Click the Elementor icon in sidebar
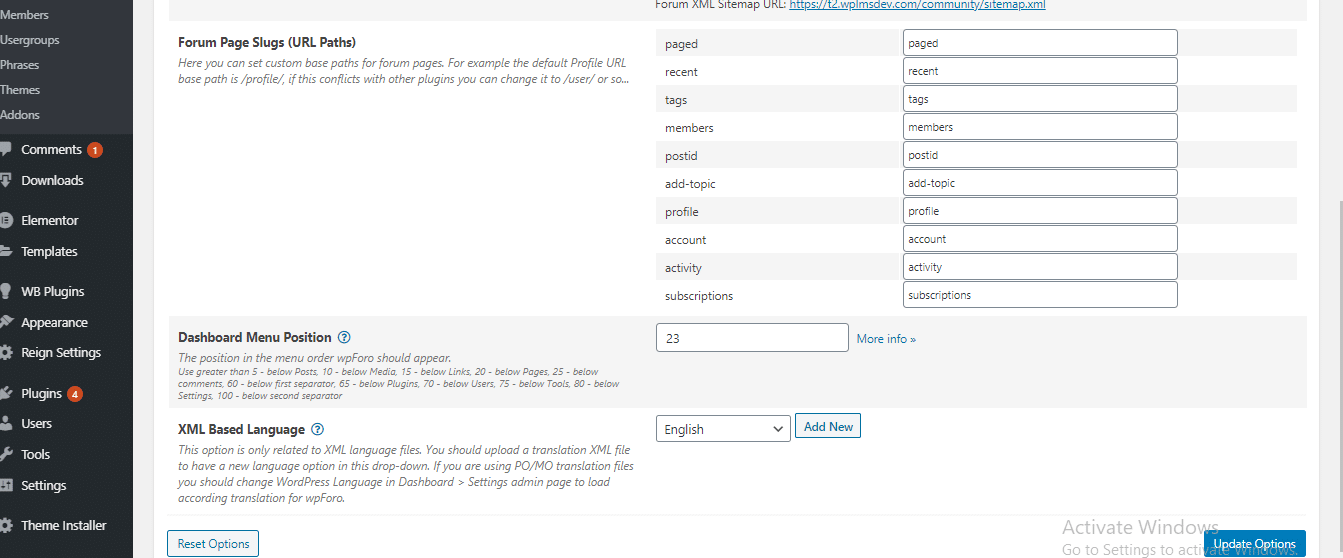1343x558 pixels. (x=6, y=220)
